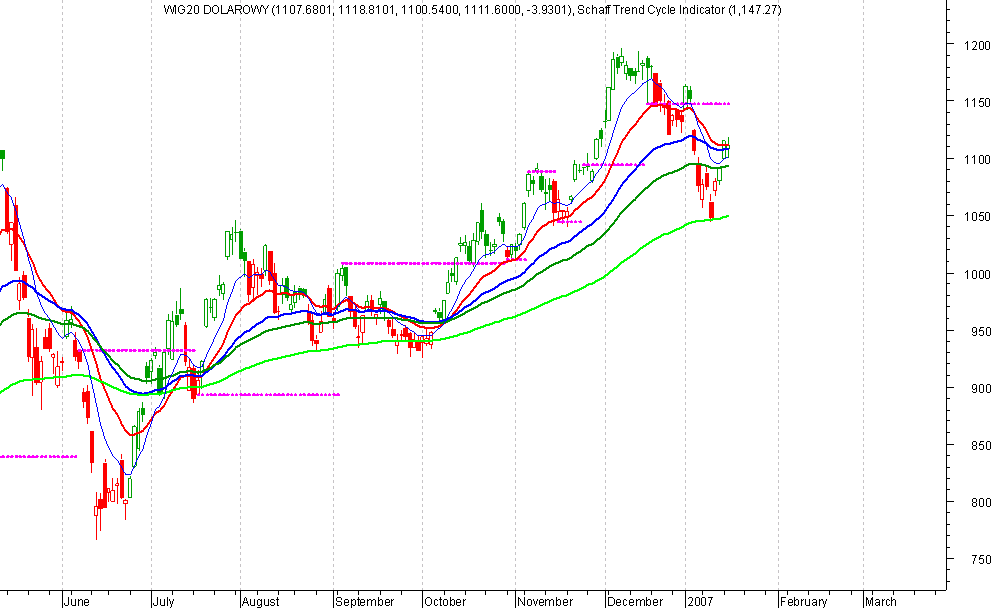The width and height of the screenshot is (994, 608).
Task: Click the February month label
Action: click(804, 601)
